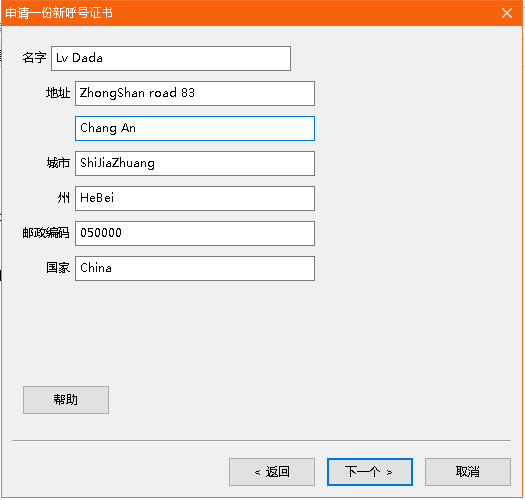Click the 名字 field containing Lv Dada

click(x=171, y=58)
